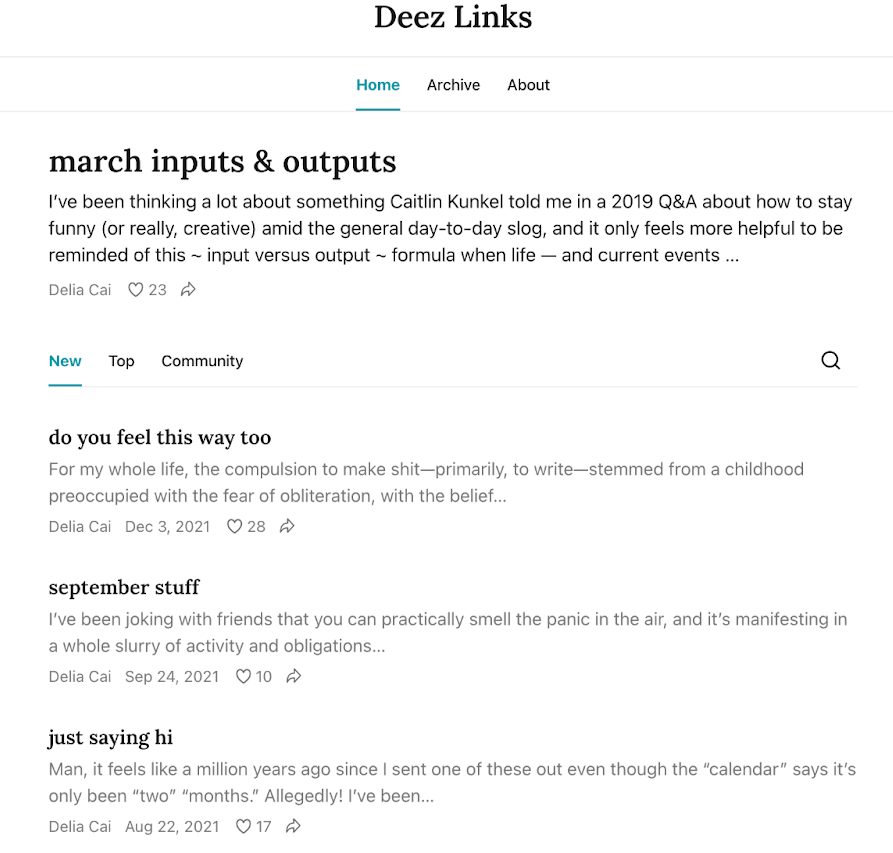
Task: Like the september stuff post
Action: coord(243,676)
